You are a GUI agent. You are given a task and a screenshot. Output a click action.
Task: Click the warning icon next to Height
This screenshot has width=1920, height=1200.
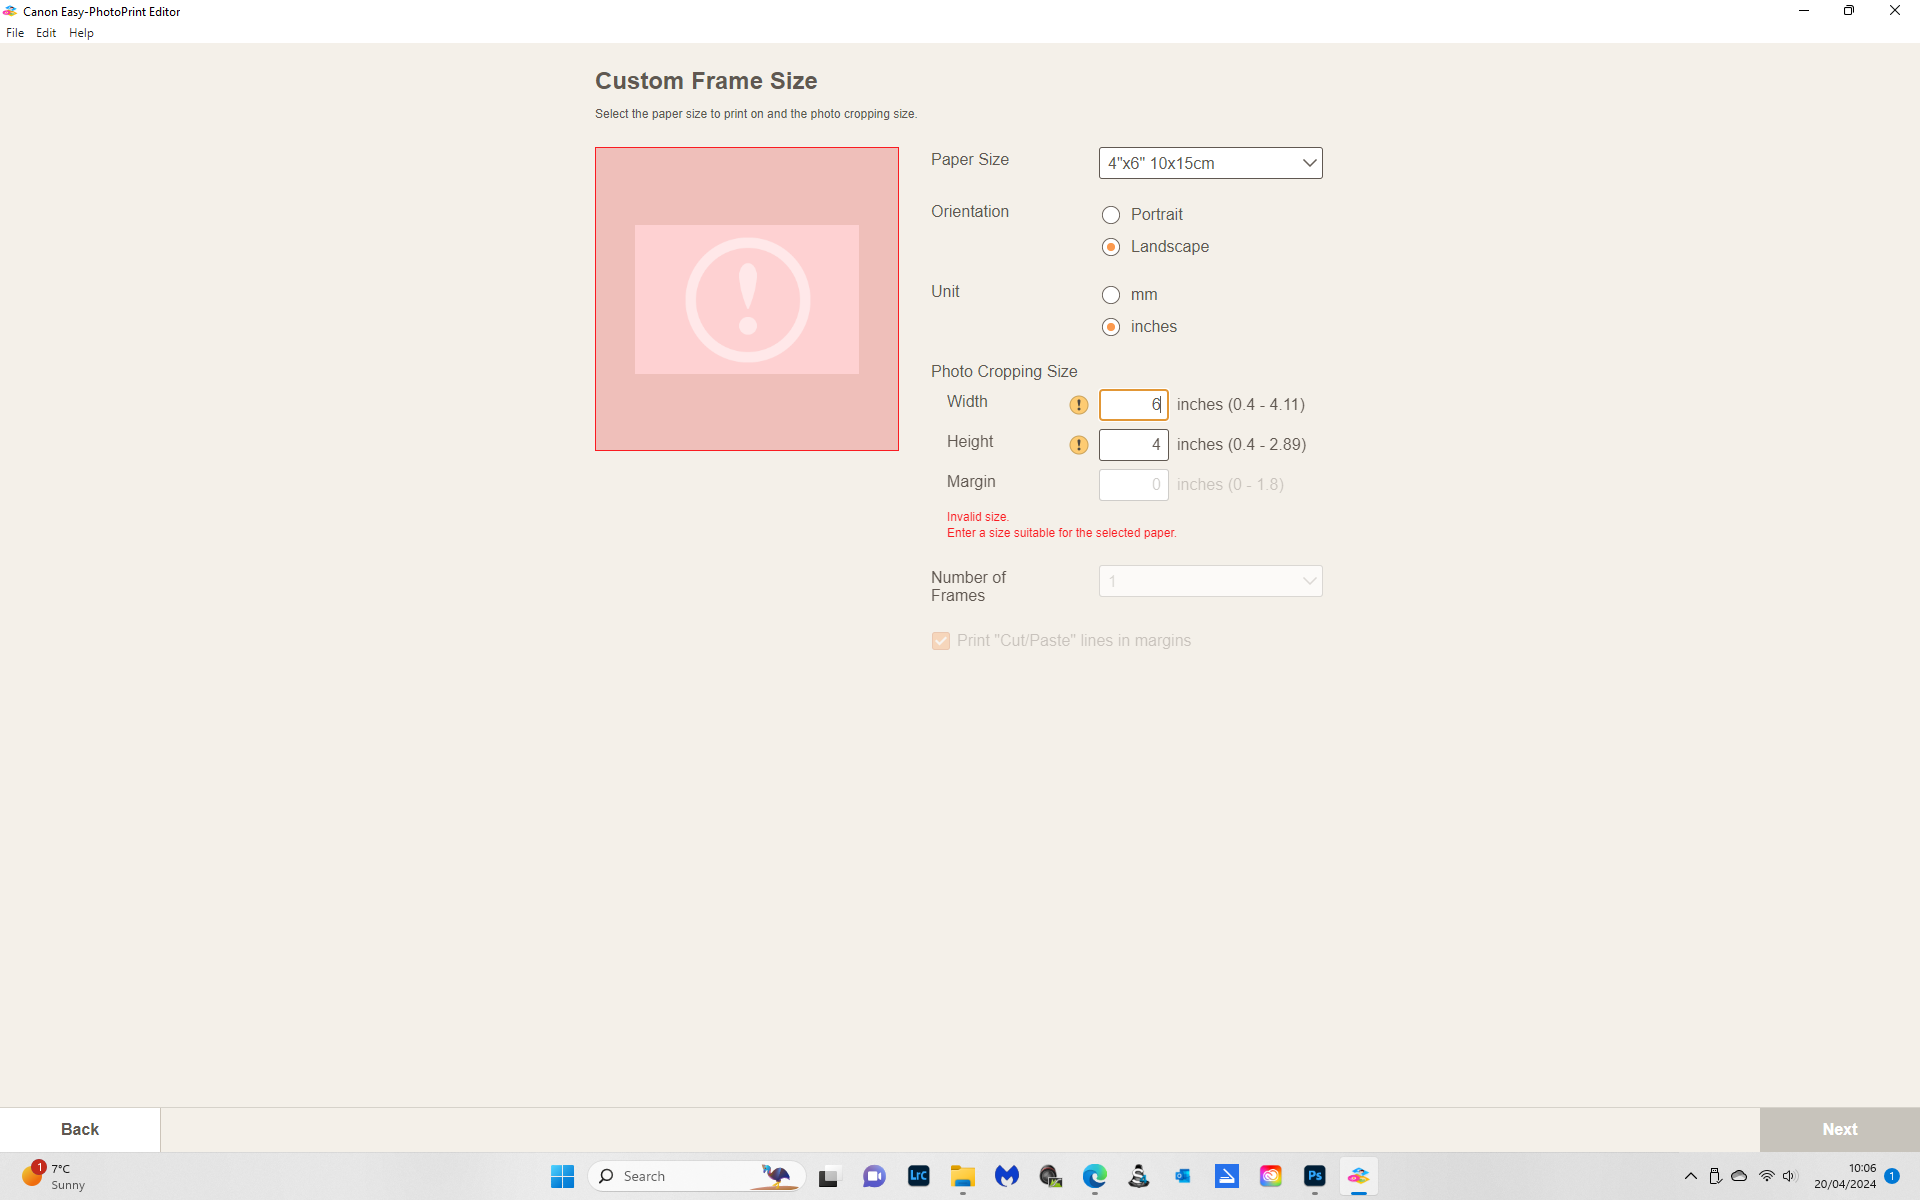click(x=1078, y=445)
